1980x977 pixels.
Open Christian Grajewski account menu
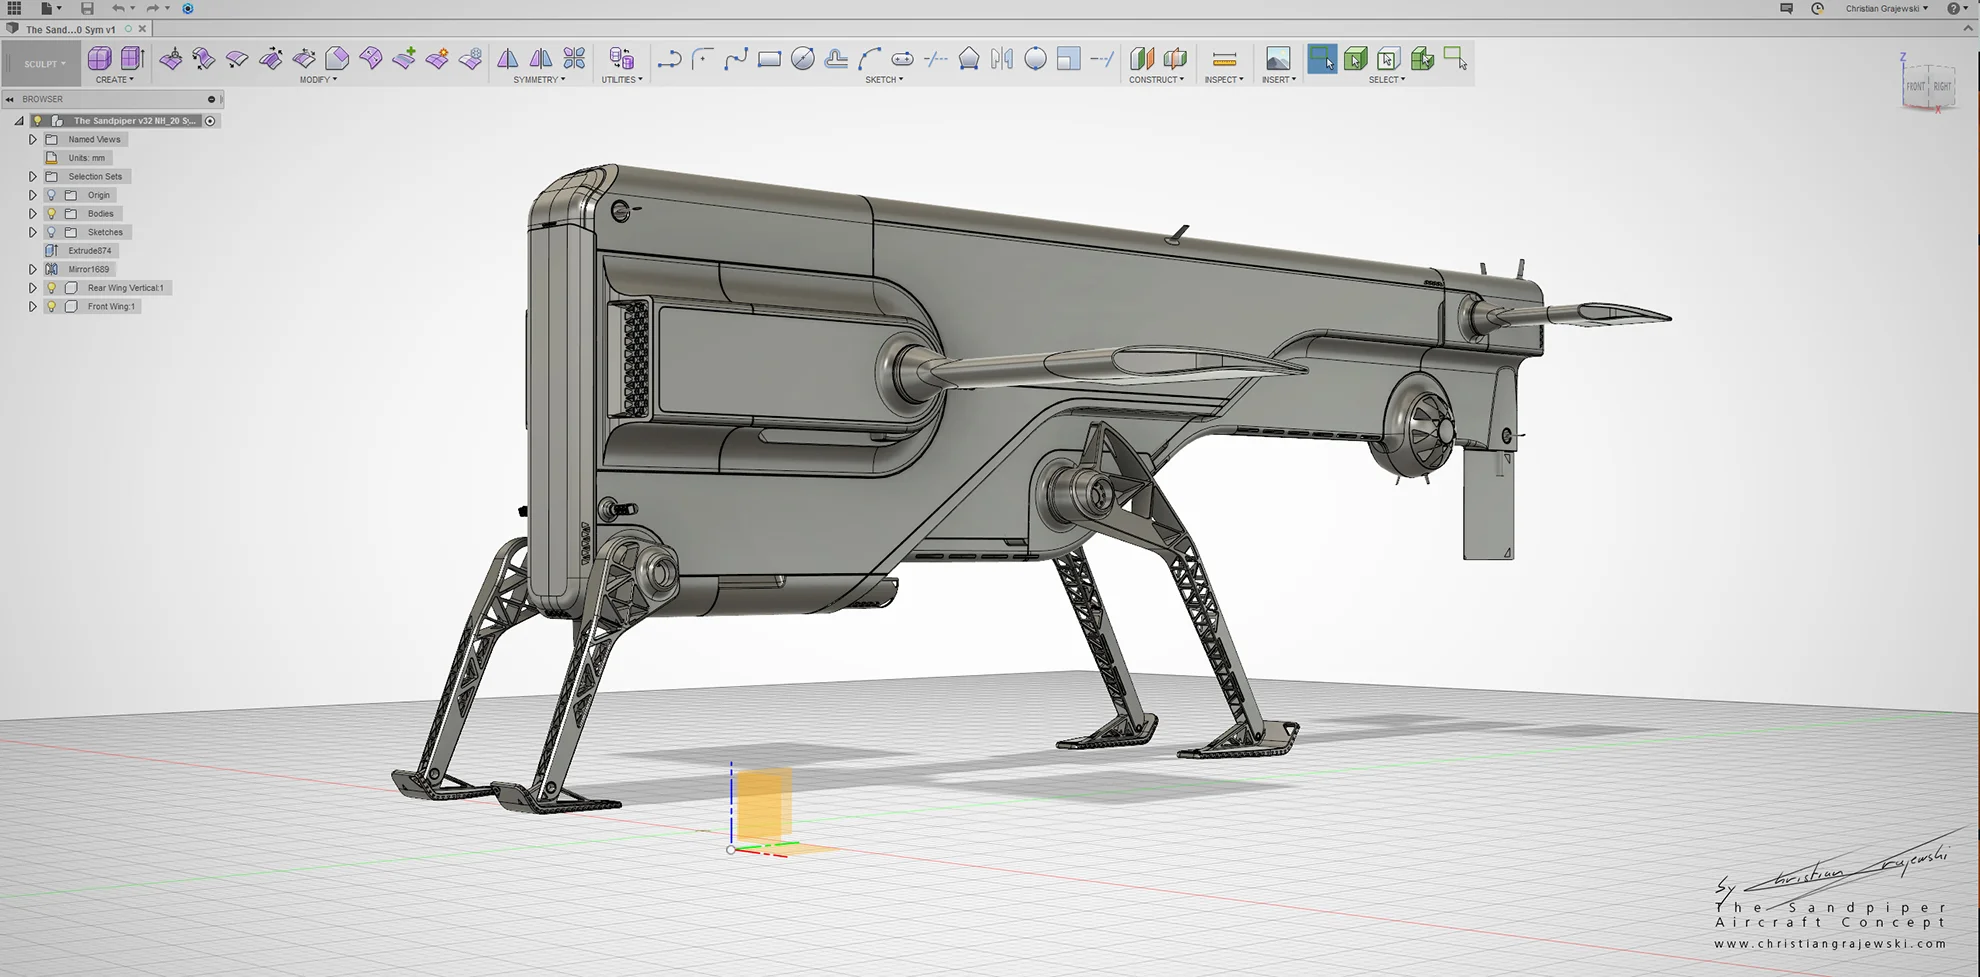(x=1887, y=8)
